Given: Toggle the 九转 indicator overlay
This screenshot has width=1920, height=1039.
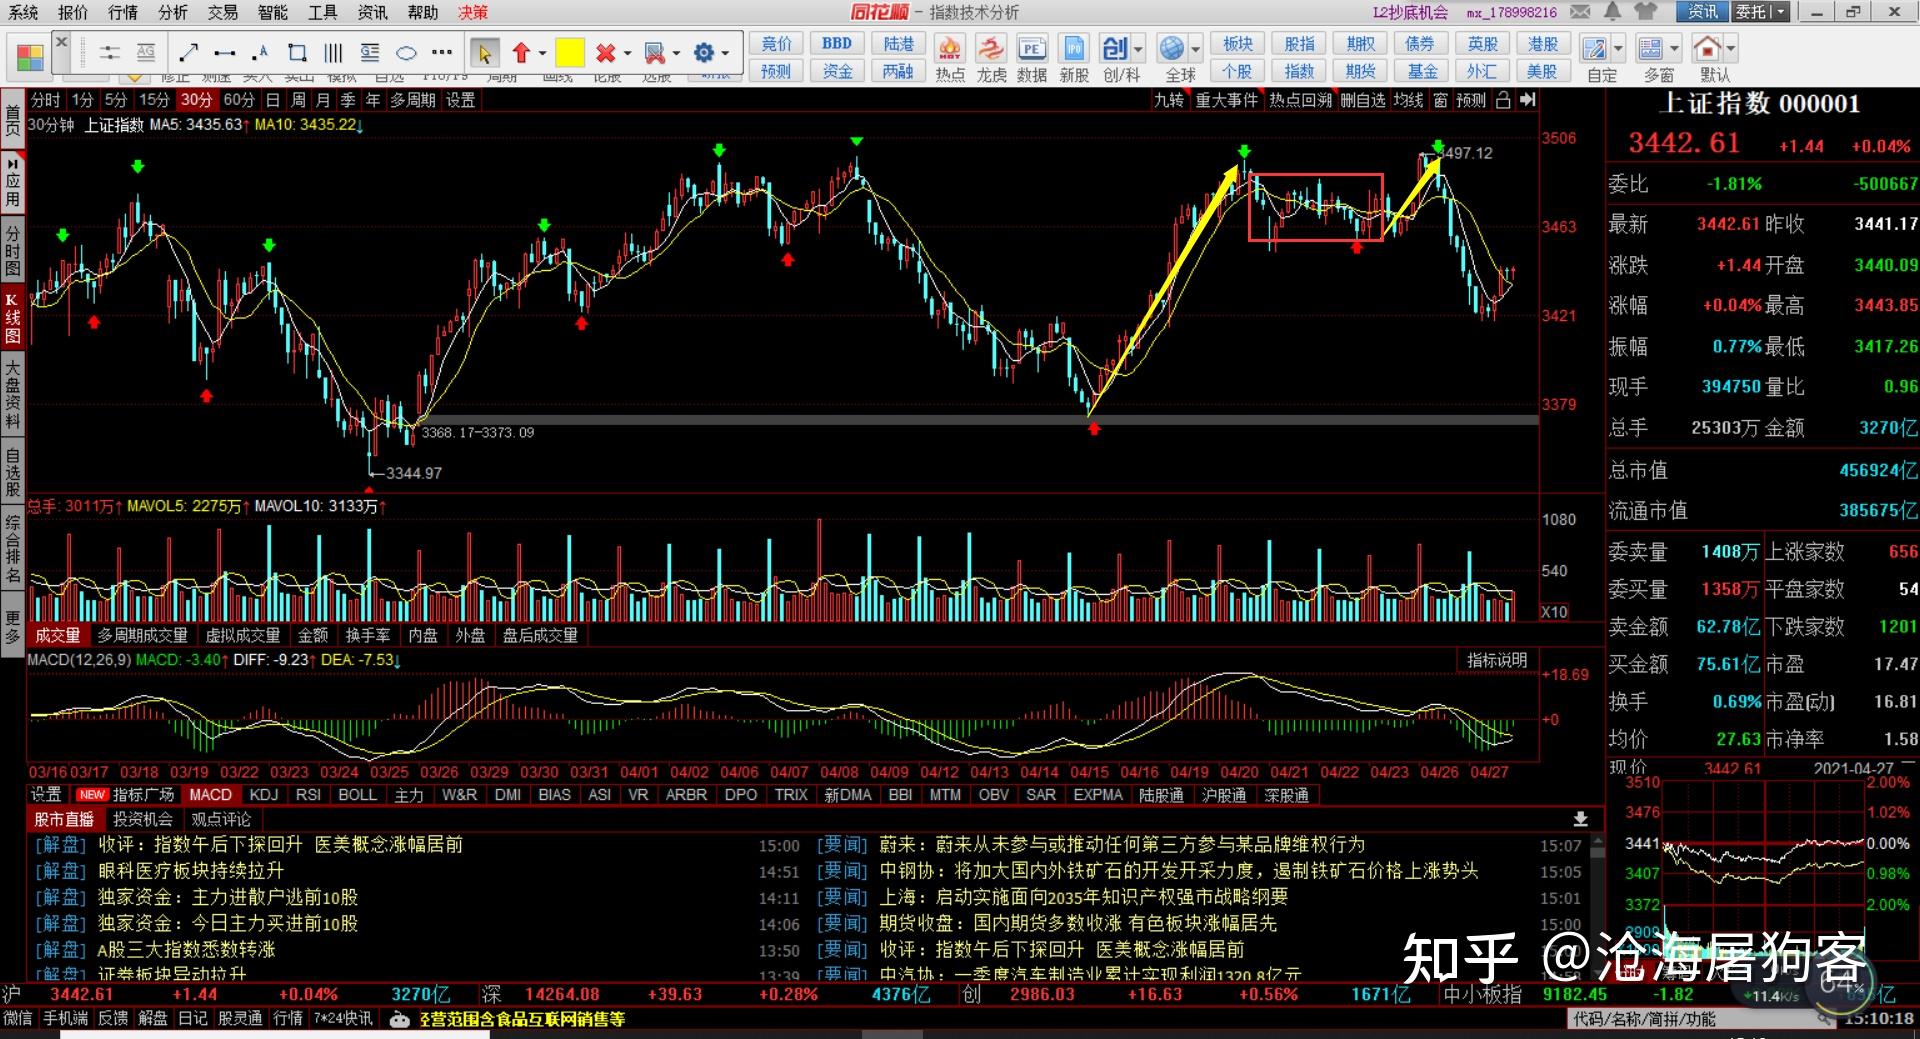Looking at the screenshot, I should (x=1169, y=100).
